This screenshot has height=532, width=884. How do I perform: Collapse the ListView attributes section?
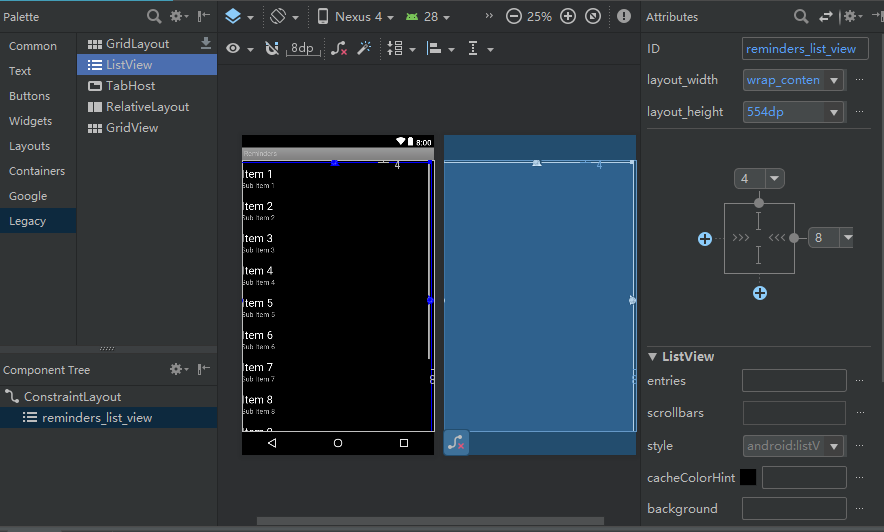[x=652, y=357]
